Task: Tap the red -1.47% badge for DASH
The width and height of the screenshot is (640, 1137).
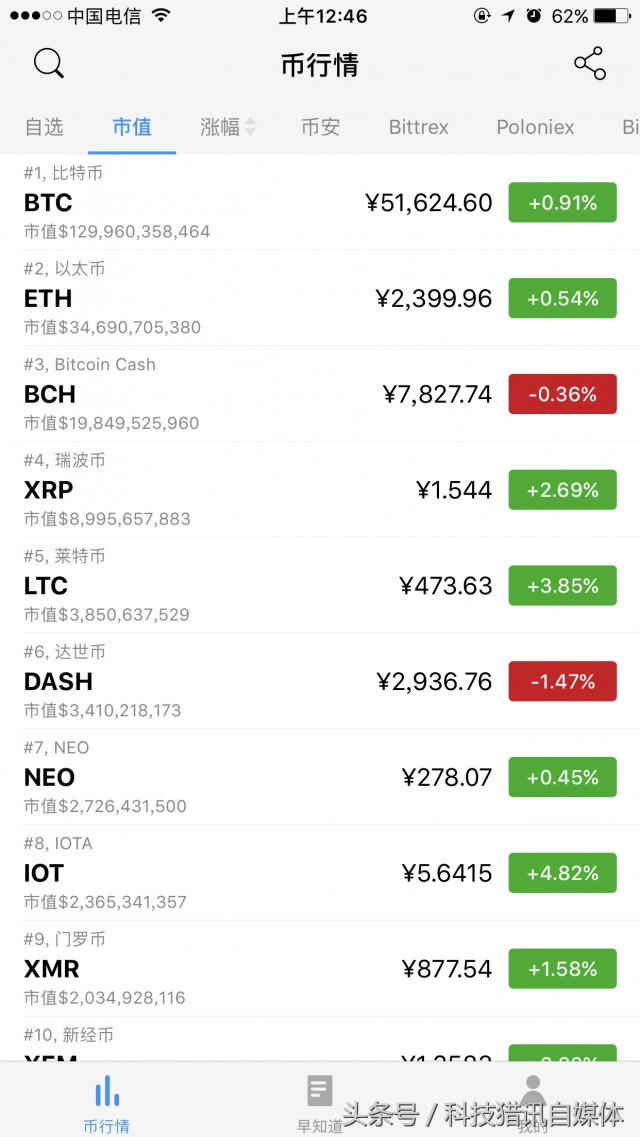Action: 563,681
